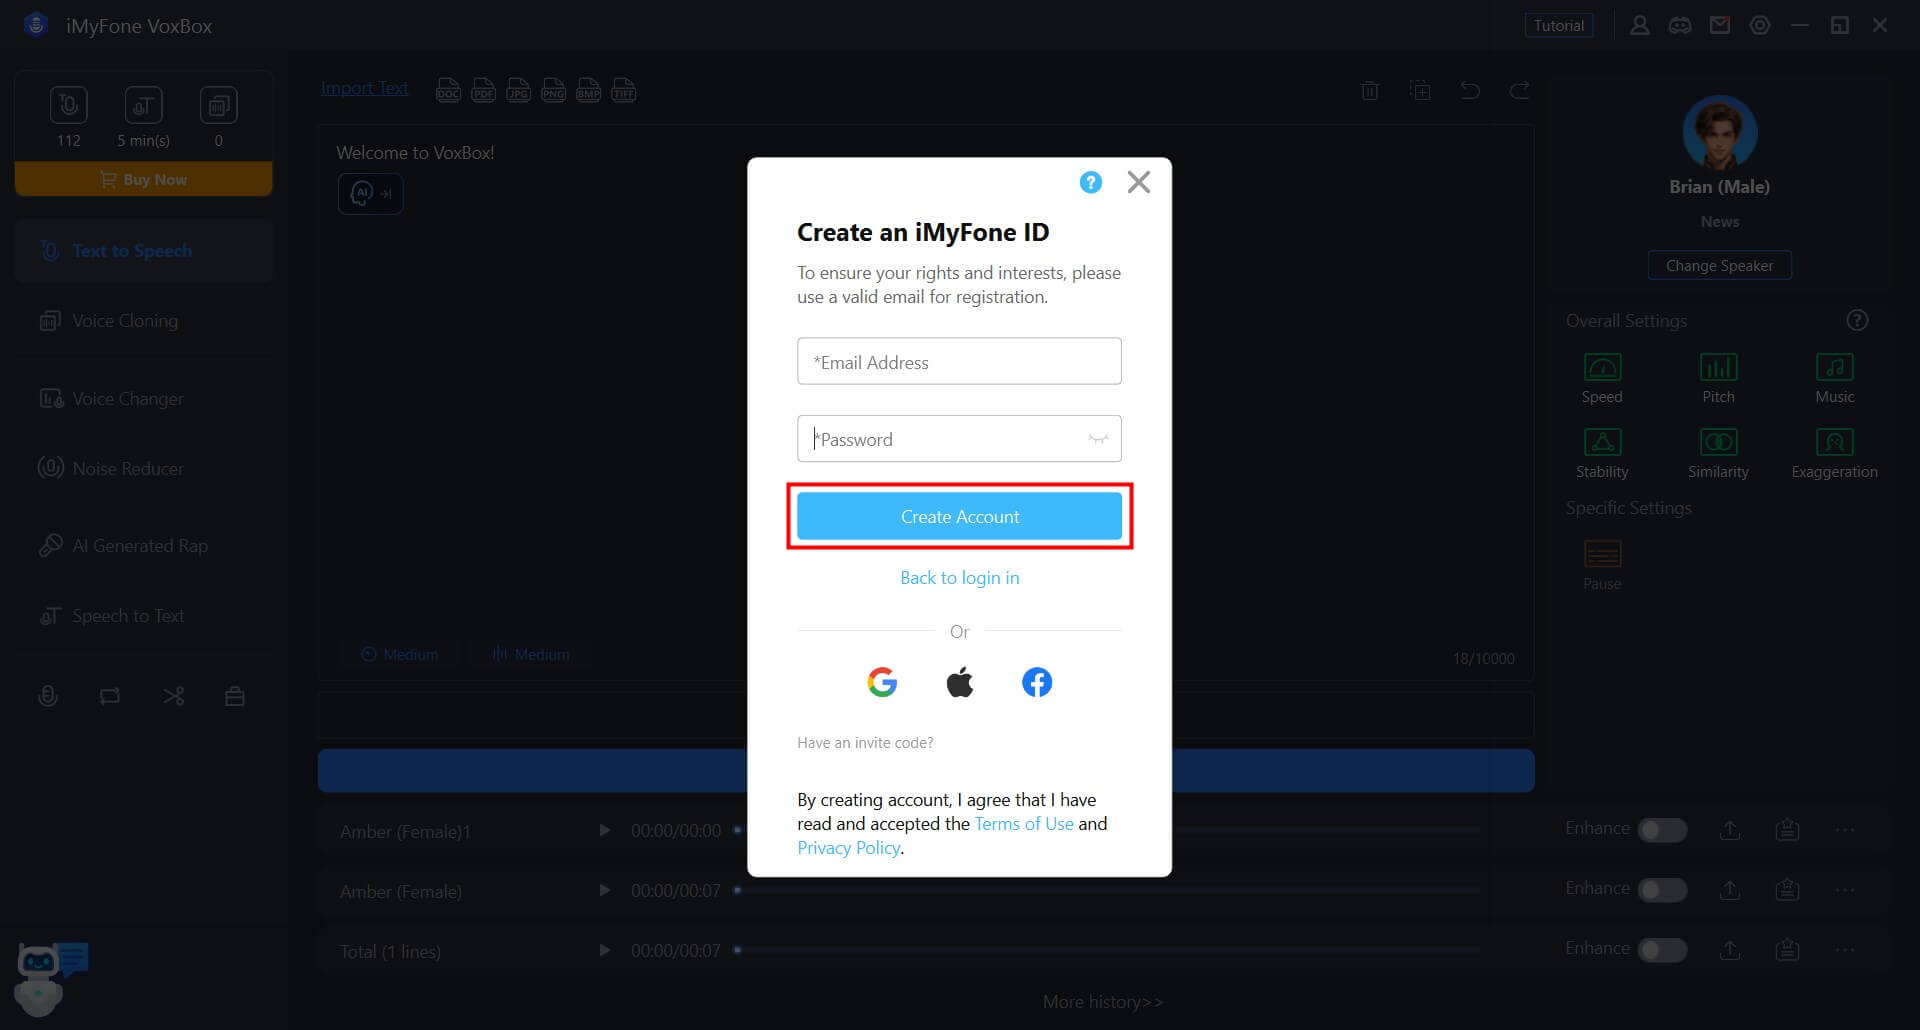1920x1030 pixels.
Task: Sign up with Apple icon
Action: click(x=959, y=682)
